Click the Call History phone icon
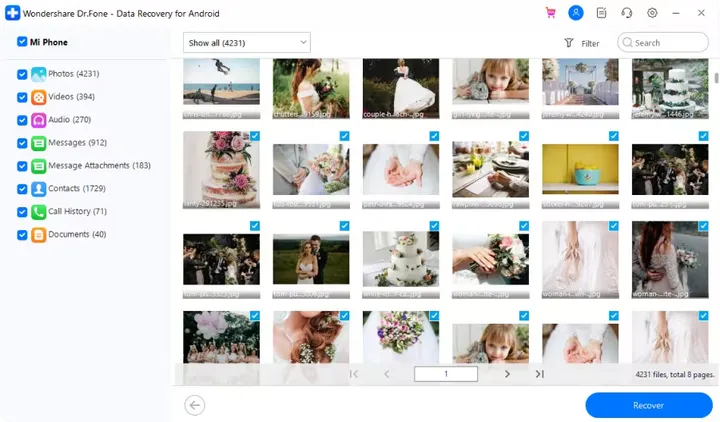 pos(39,212)
